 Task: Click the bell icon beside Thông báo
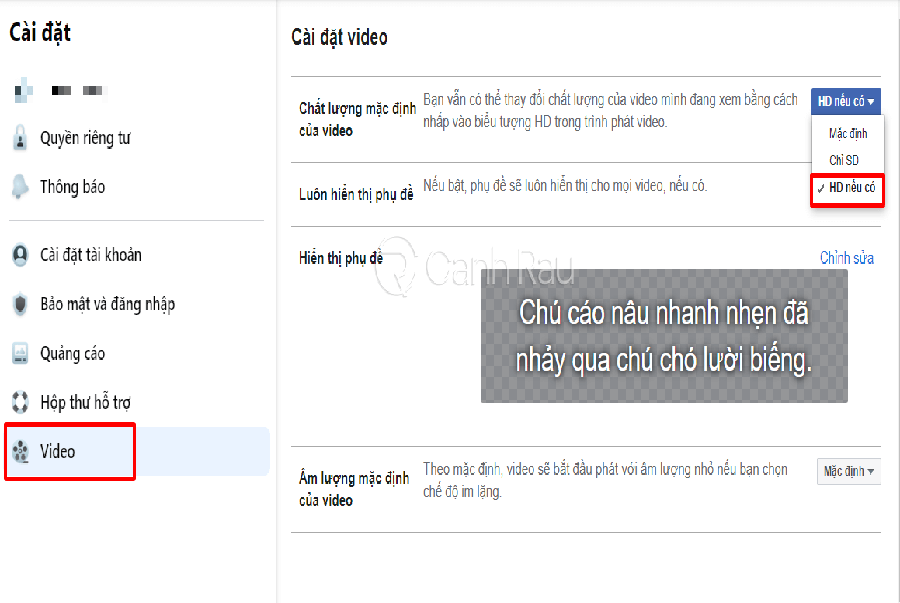point(20,187)
